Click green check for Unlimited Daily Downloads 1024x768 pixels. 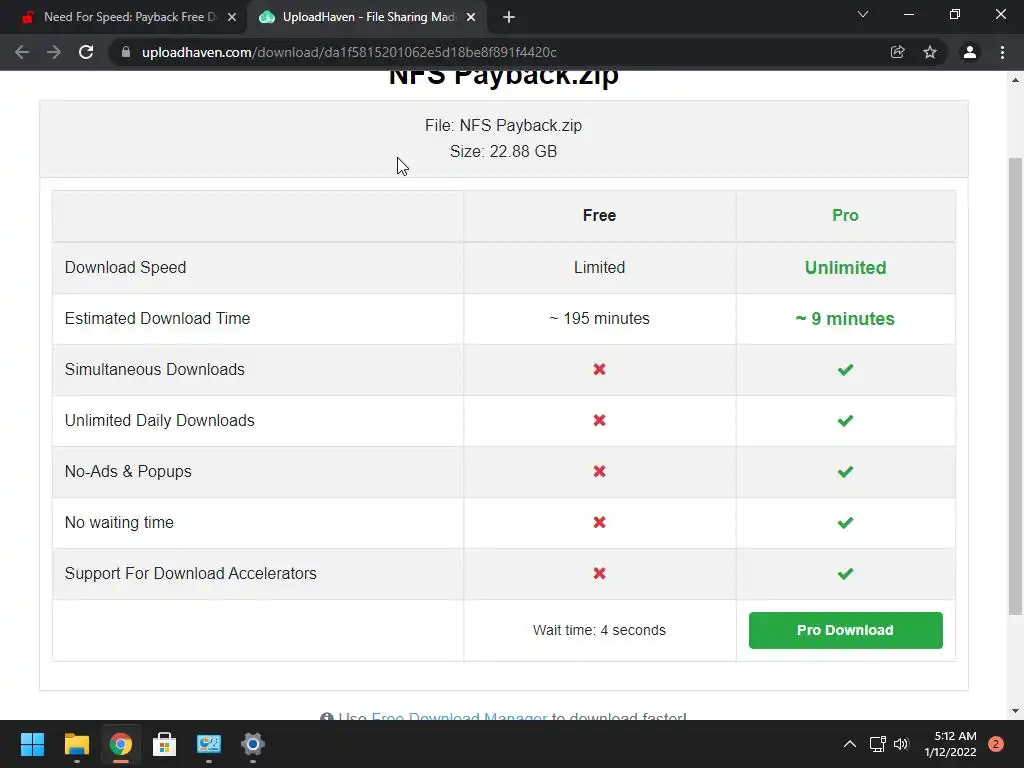coord(845,421)
